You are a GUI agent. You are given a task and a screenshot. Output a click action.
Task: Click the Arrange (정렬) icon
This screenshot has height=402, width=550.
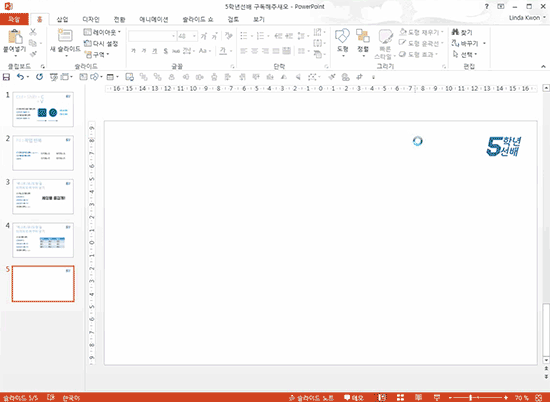363,42
